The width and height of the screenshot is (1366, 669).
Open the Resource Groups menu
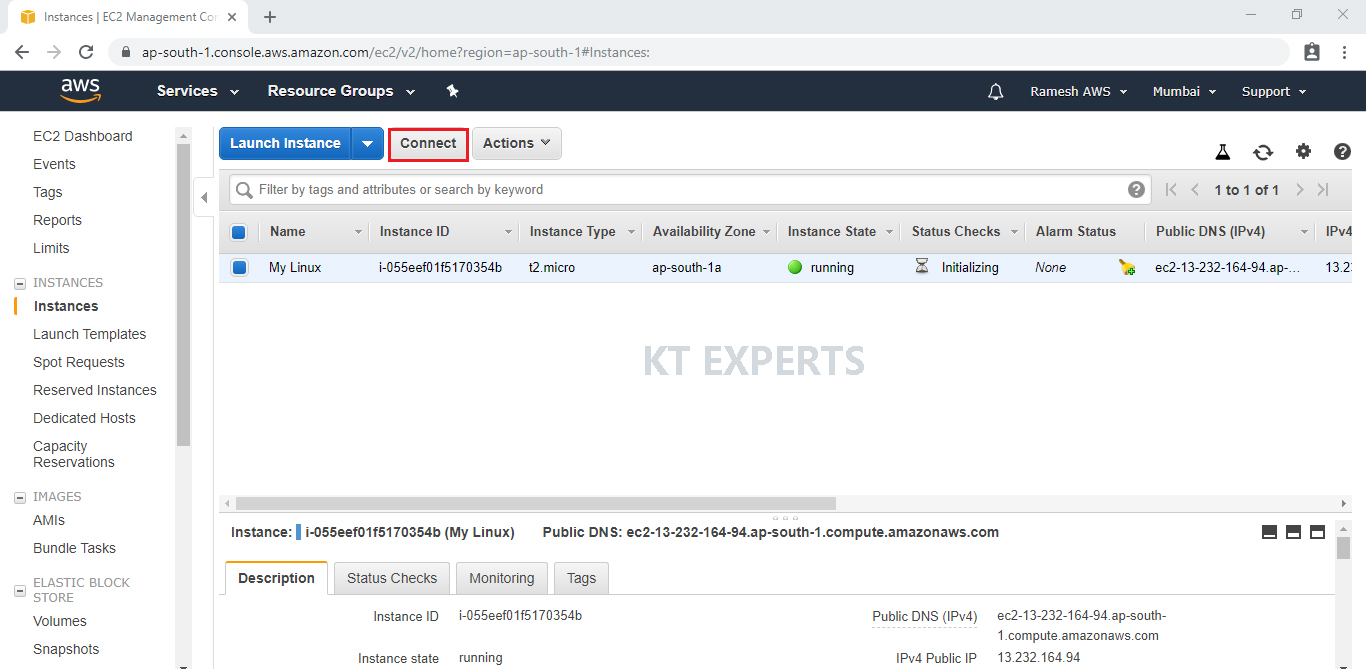tap(341, 91)
